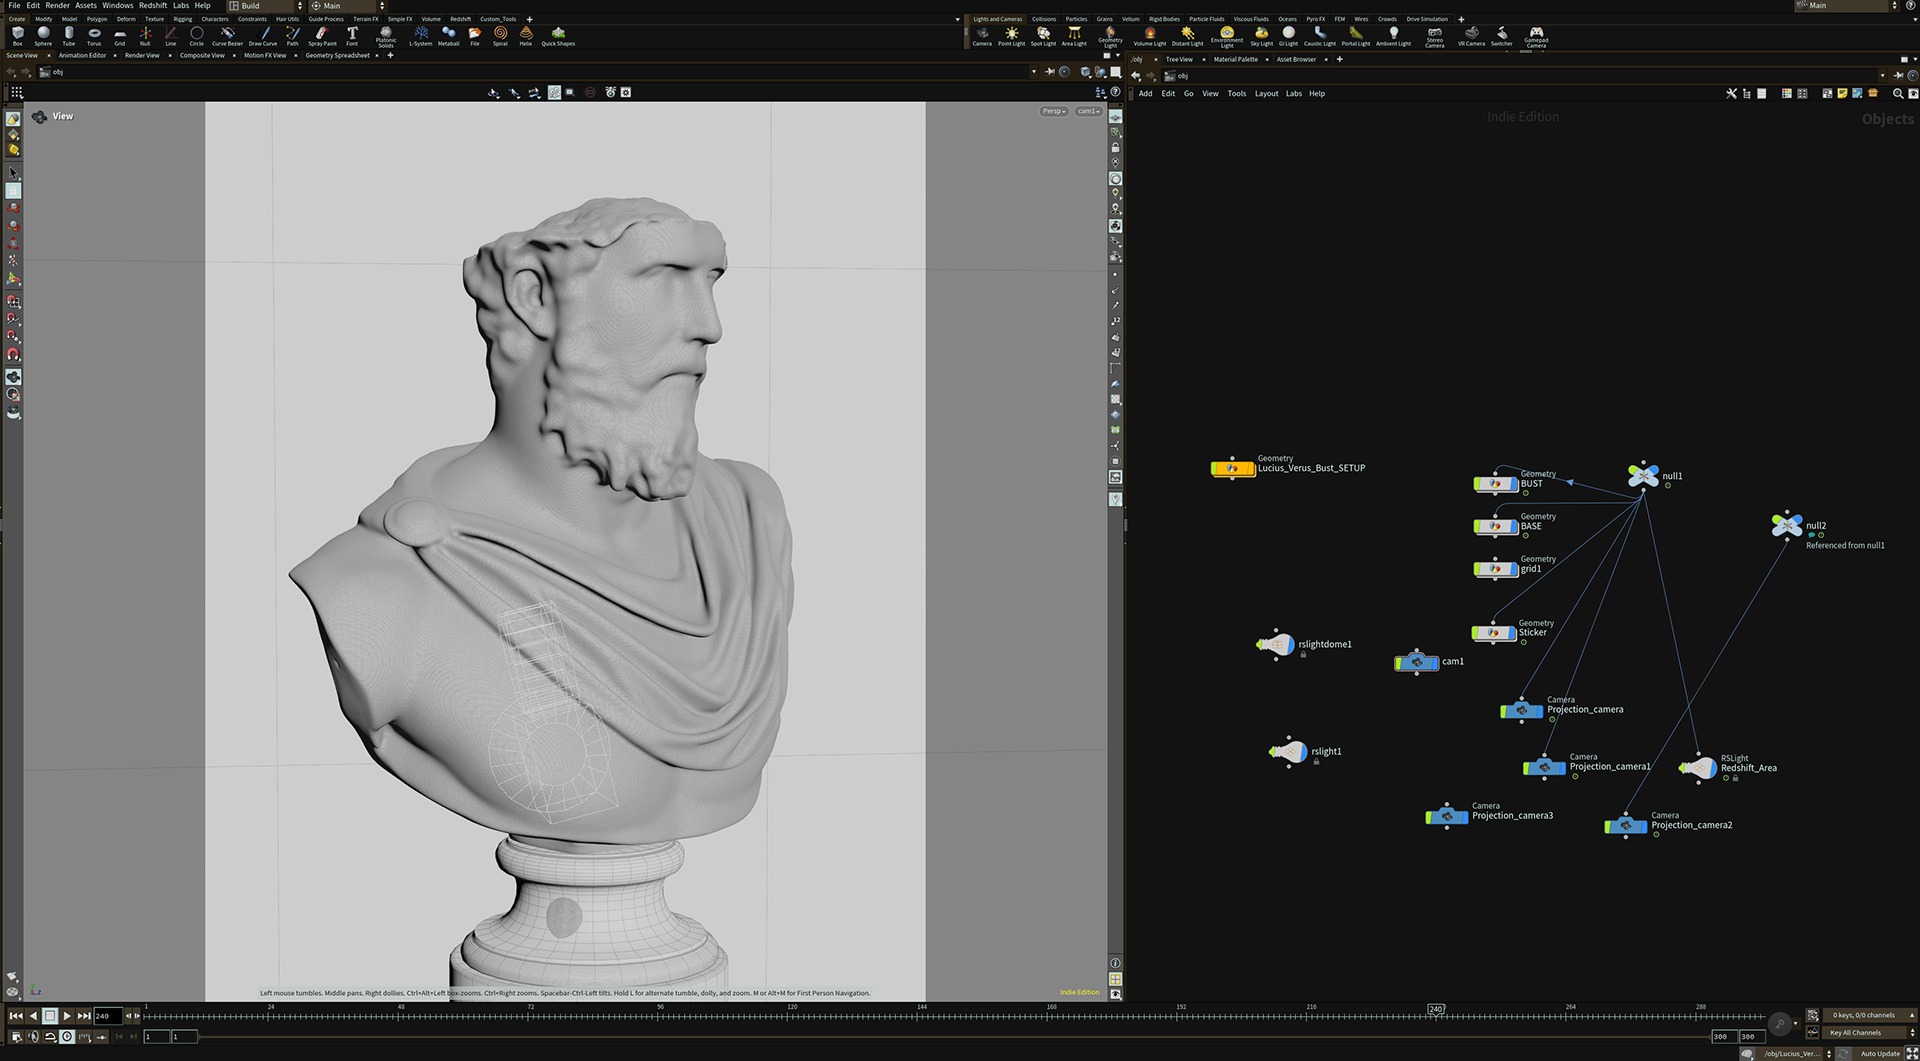
Task: Play the timeline in reverse
Action: coord(33,1016)
